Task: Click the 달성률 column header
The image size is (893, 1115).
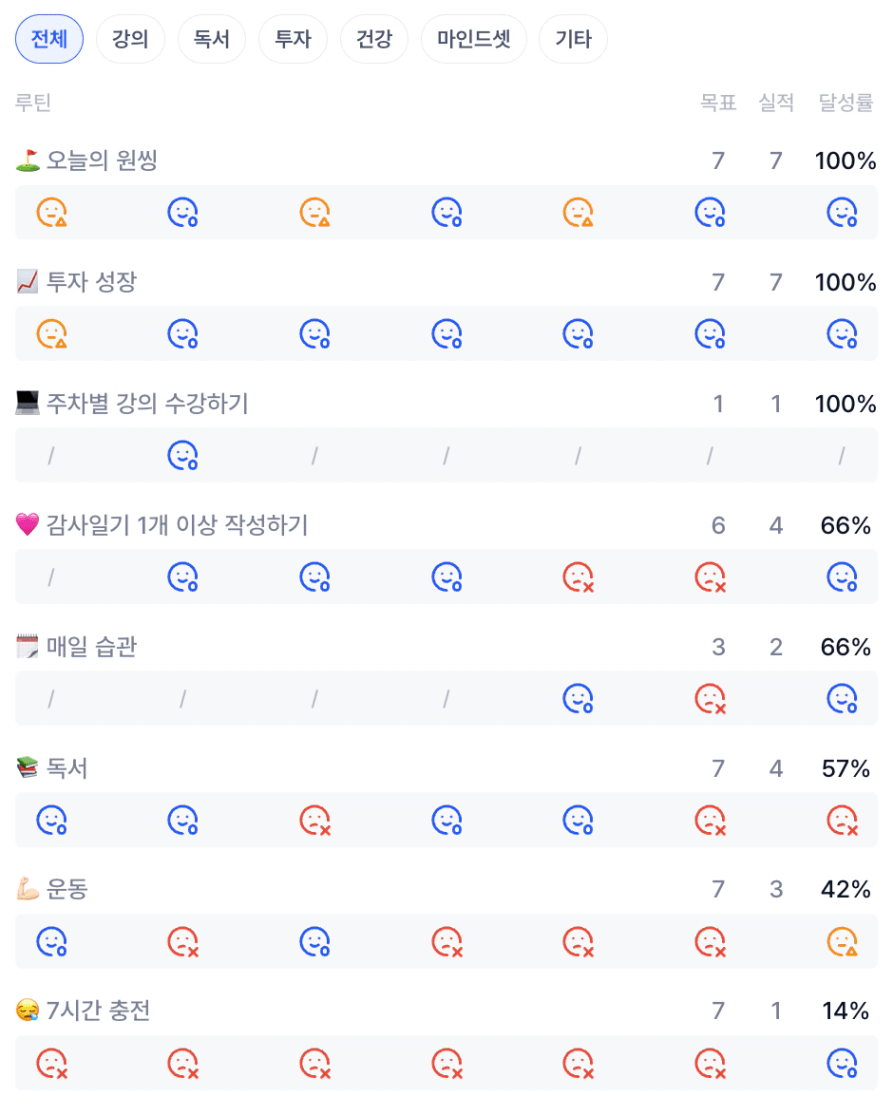Action: [x=846, y=102]
